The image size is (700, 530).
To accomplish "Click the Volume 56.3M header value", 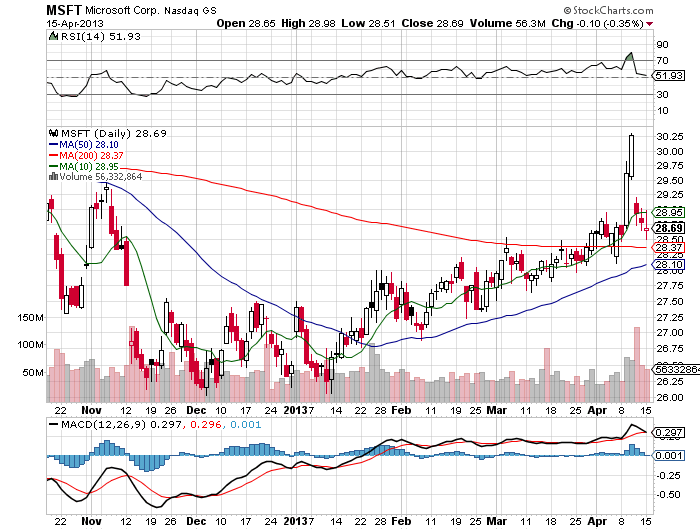I will tap(508, 23).
